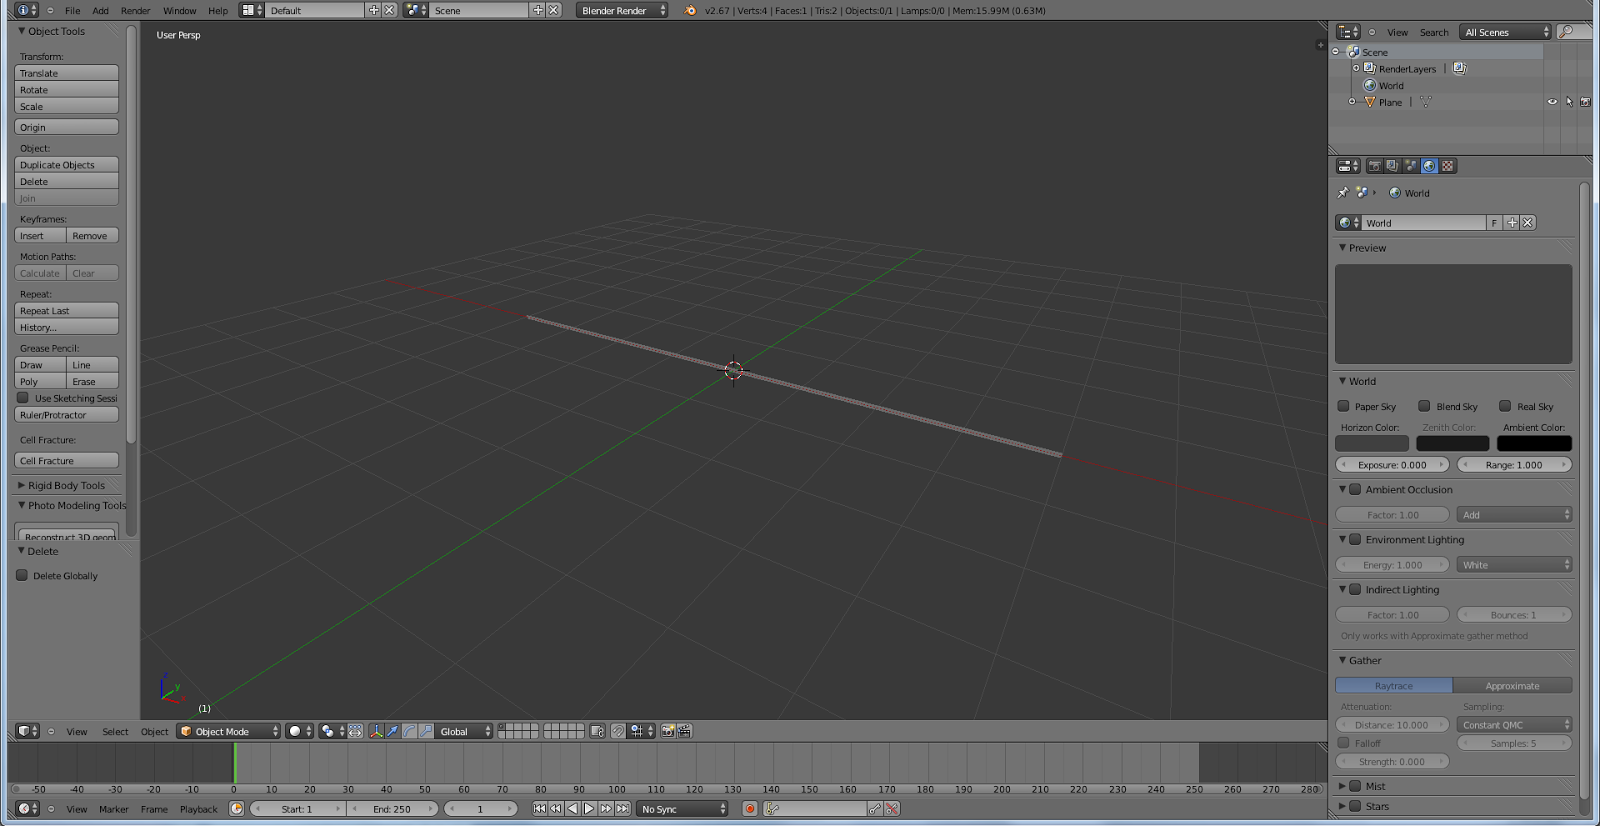Toggle Plane selectability arrow in outliner
Image resolution: width=1600 pixels, height=826 pixels.
point(1569,102)
